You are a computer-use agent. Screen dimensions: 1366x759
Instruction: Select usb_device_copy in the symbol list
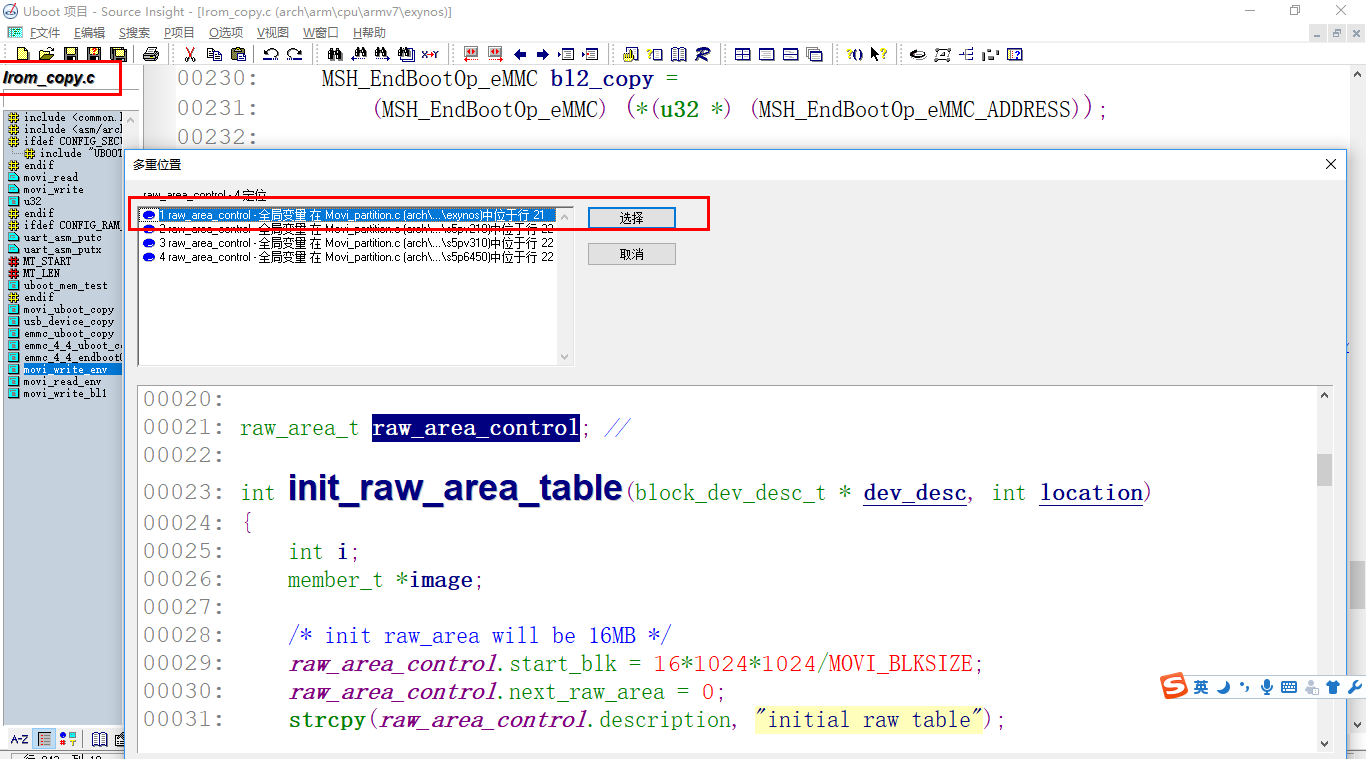(68, 321)
